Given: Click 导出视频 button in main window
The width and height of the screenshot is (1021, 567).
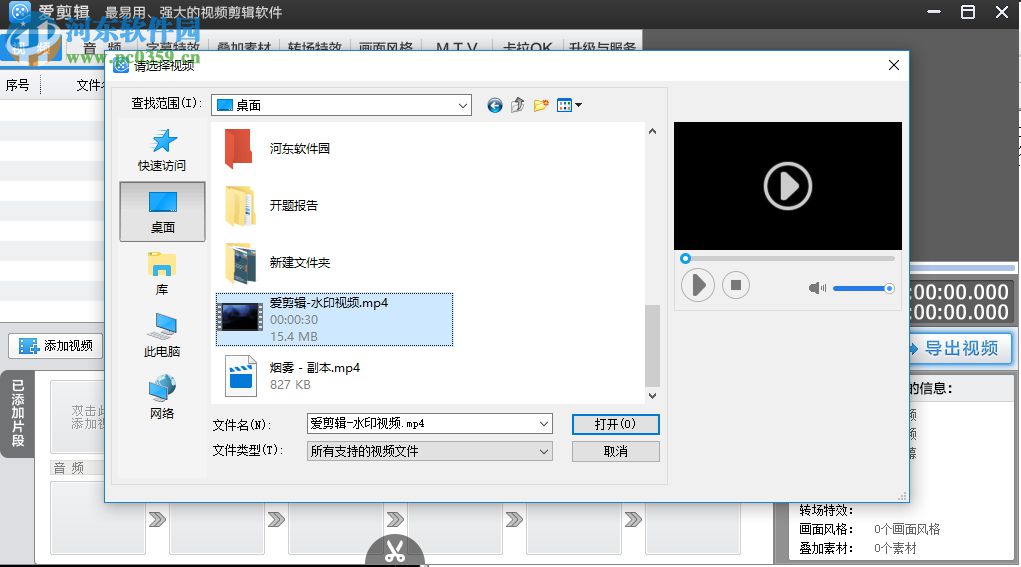Looking at the screenshot, I should pos(958,348).
